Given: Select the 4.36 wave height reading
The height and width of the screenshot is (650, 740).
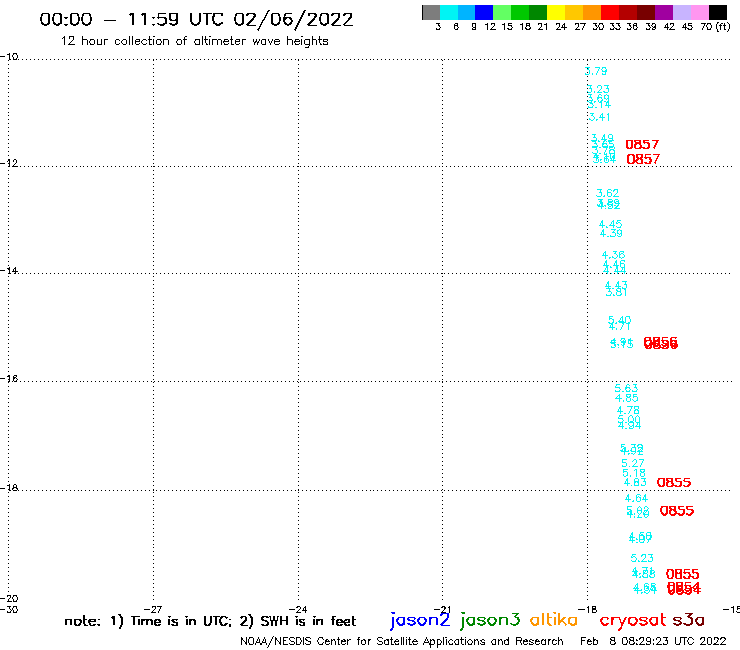Looking at the screenshot, I should click(x=614, y=255).
